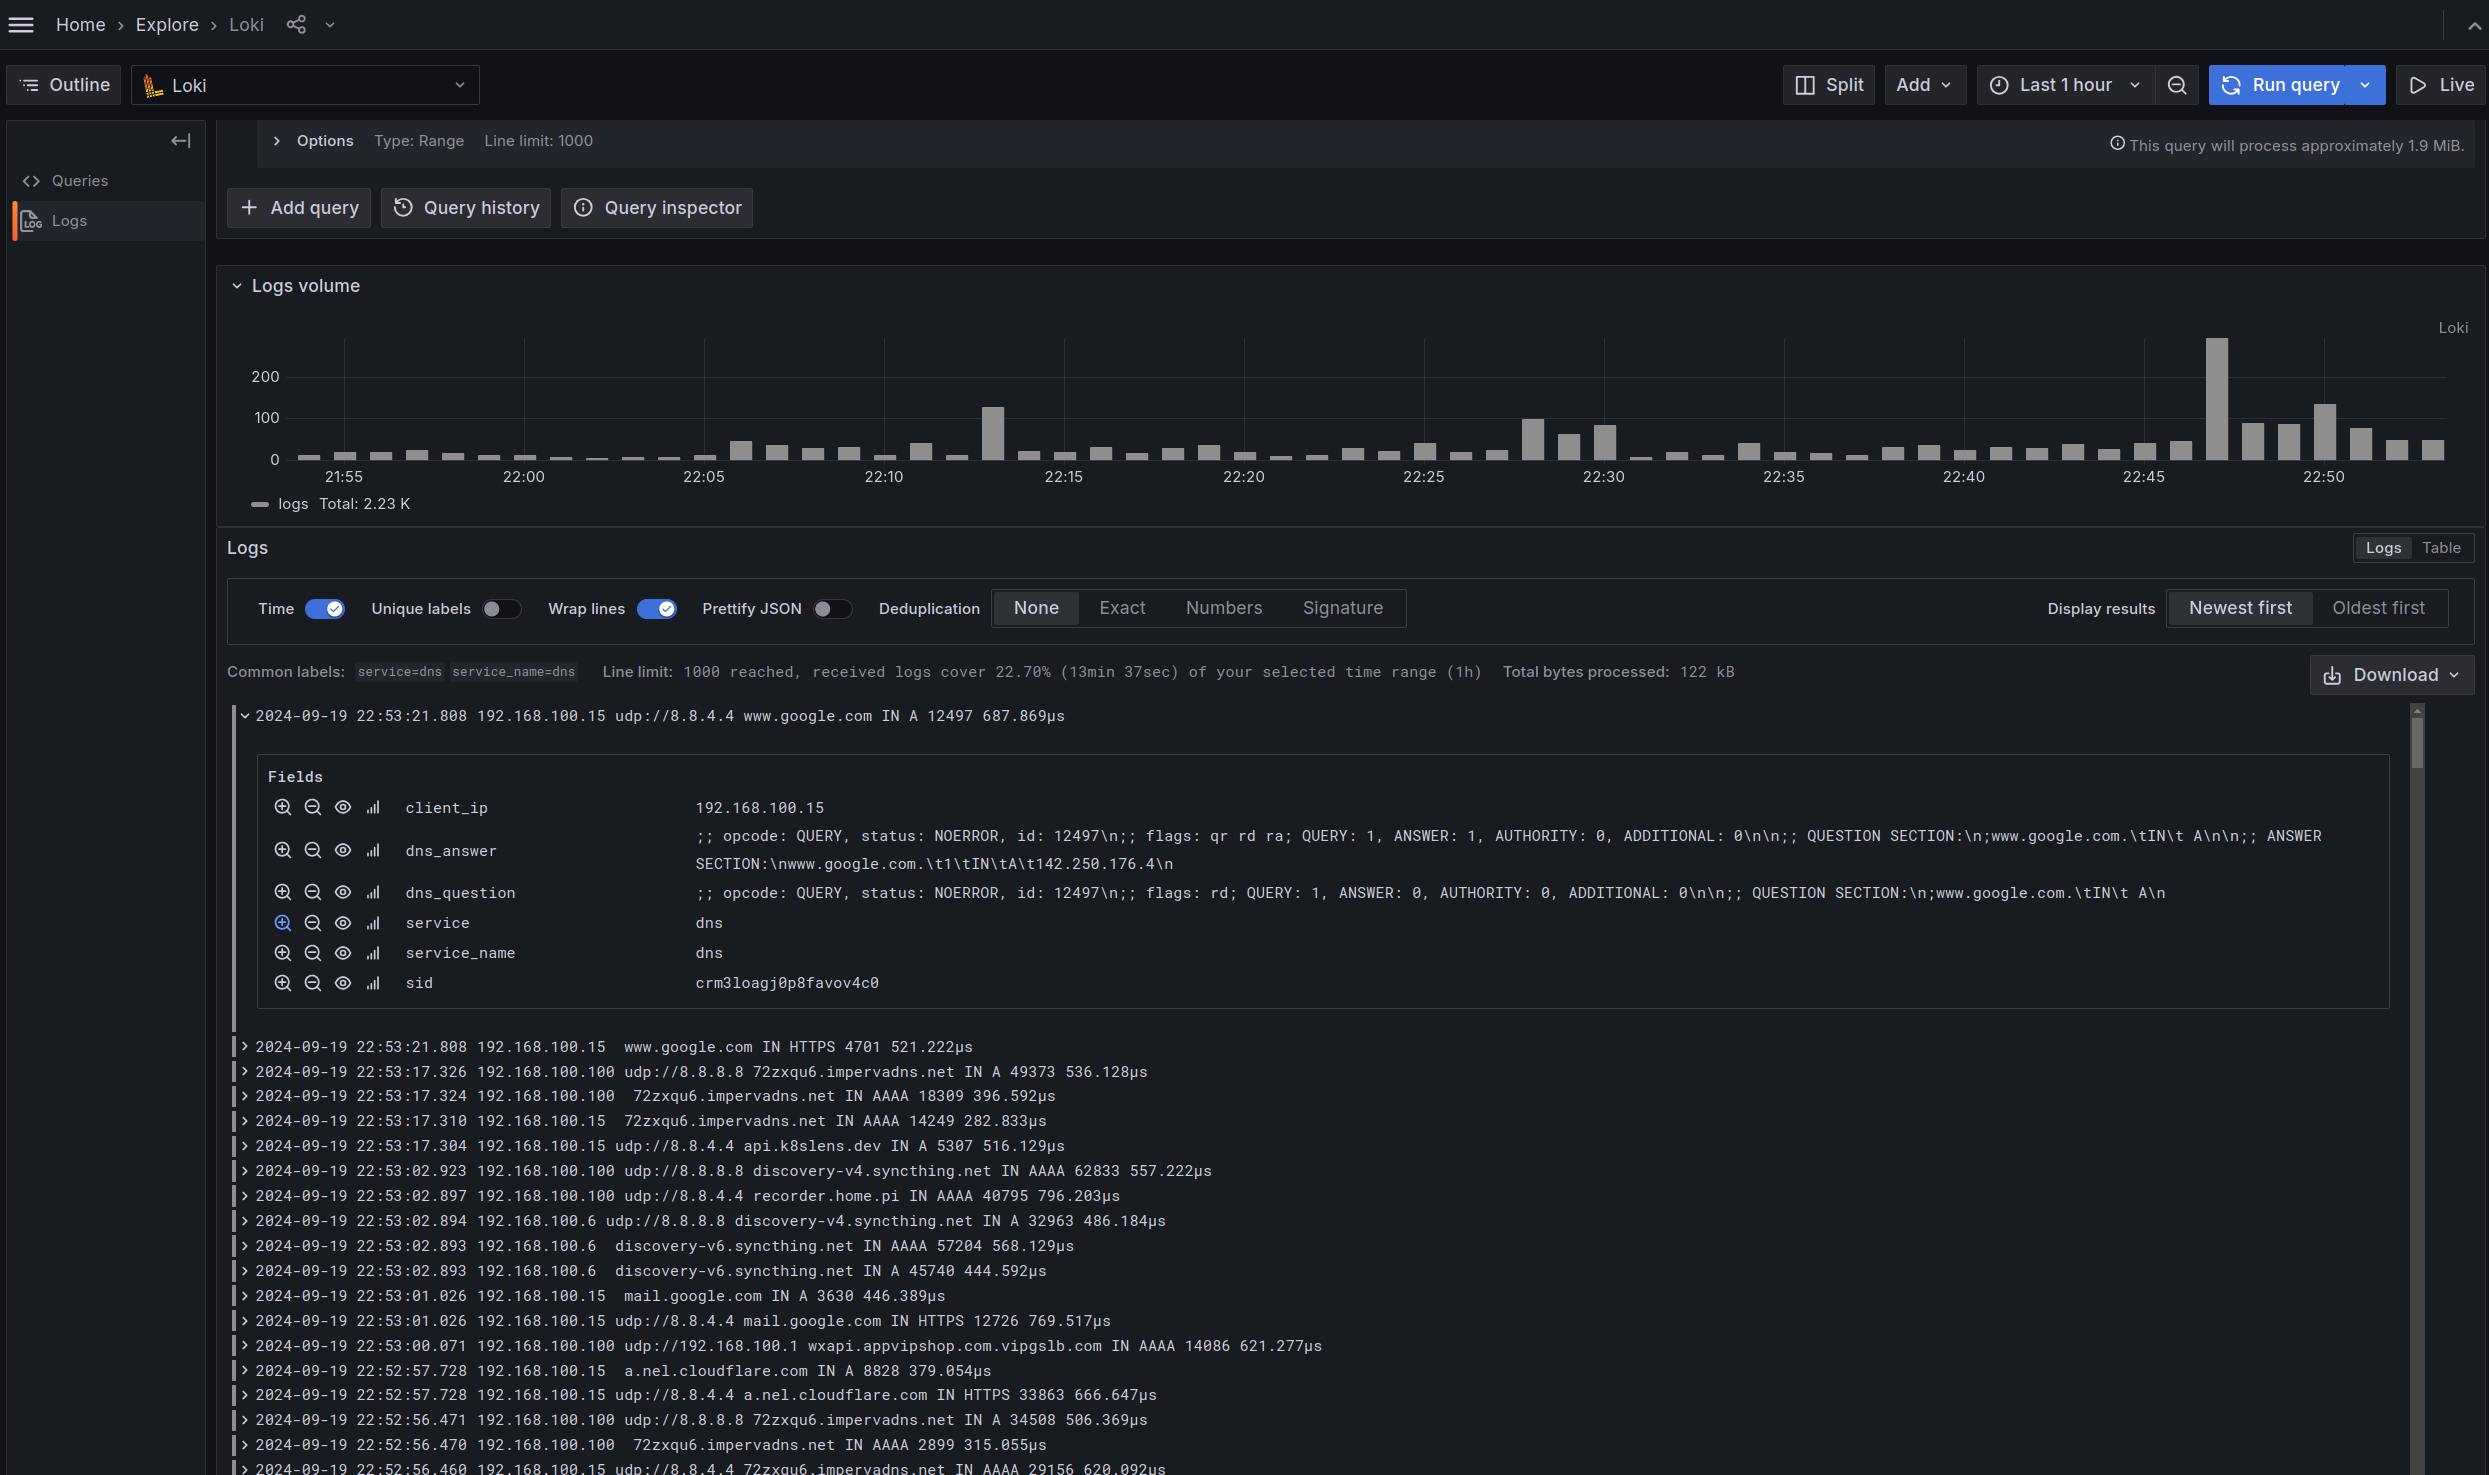Switch to Table view

point(2441,548)
